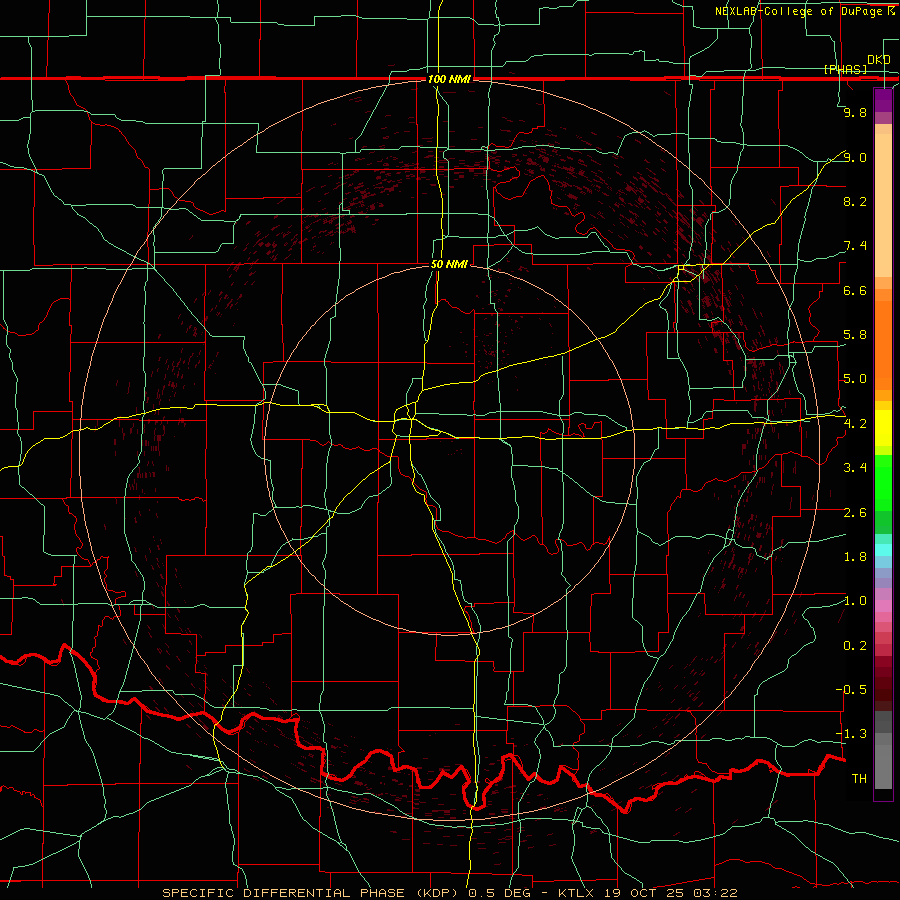The width and height of the screenshot is (900, 900).
Task: Click the 1.8 legend value
Action: pos(855,557)
